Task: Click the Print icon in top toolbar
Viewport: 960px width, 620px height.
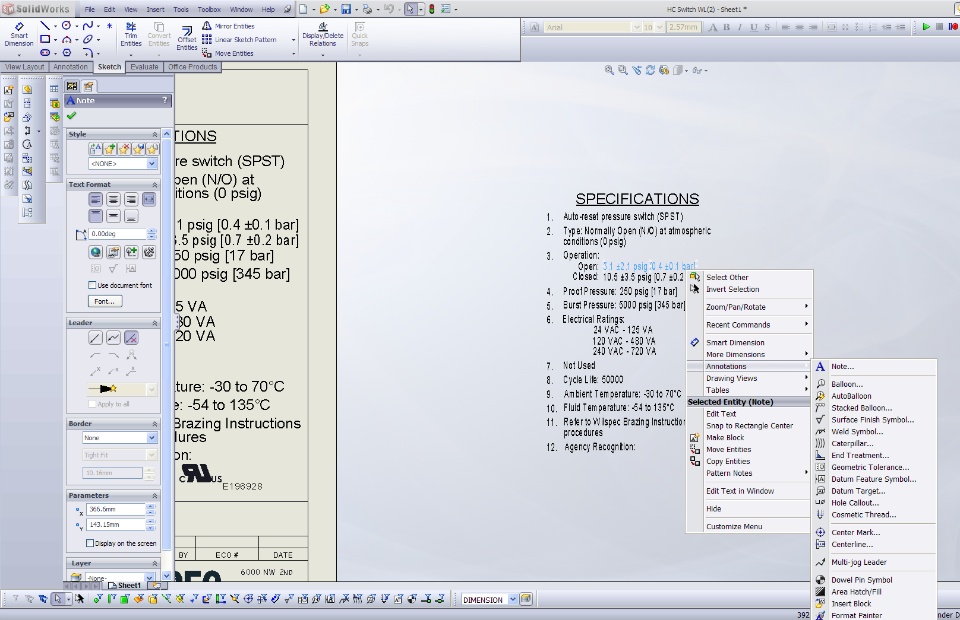Action: click(367, 9)
